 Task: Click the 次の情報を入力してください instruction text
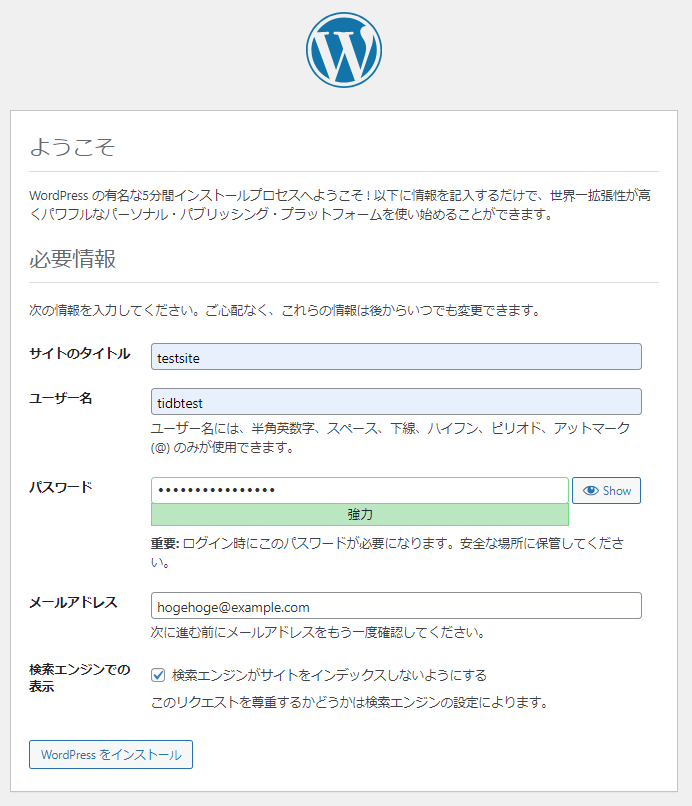tap(285, 310)
